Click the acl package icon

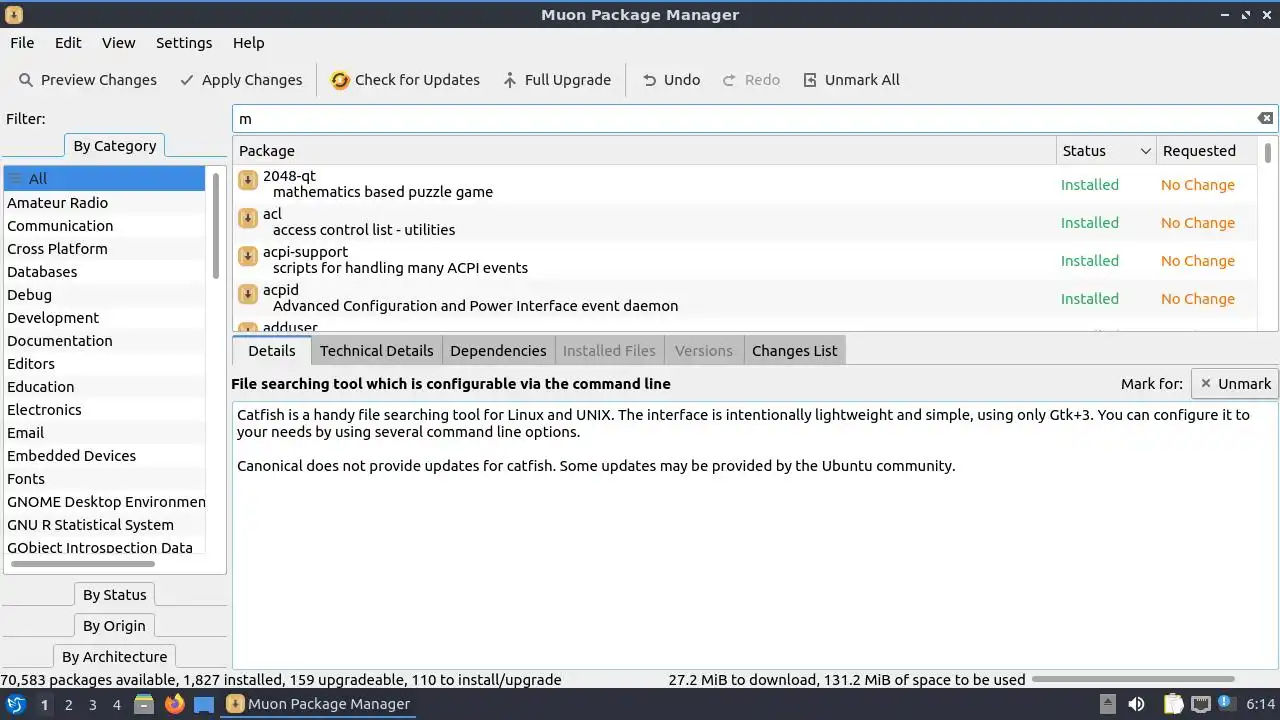click(248, 218)
